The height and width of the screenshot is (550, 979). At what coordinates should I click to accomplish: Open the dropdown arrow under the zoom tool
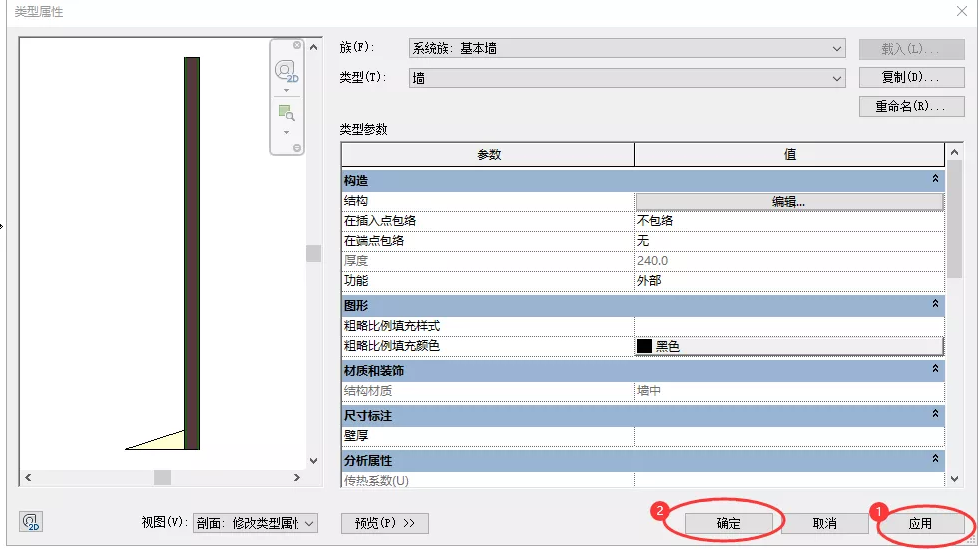286,132
